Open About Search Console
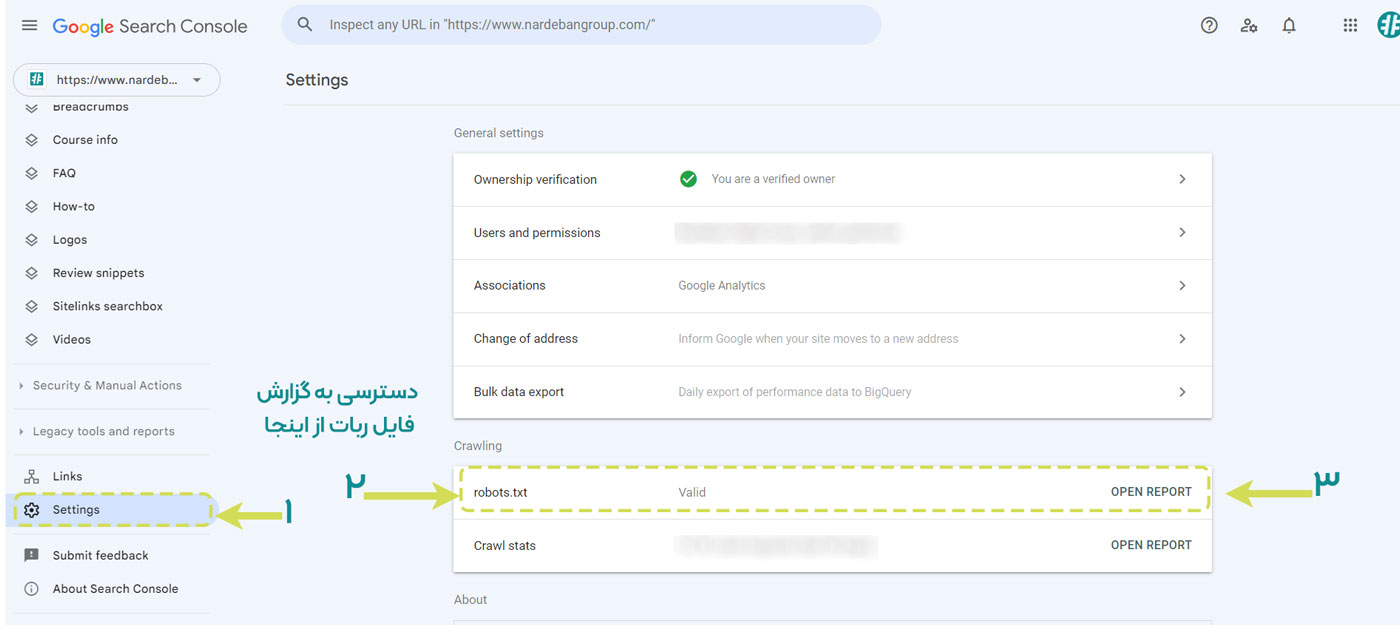The height and width of the screenshot is (625, 1400). point(115,589)
